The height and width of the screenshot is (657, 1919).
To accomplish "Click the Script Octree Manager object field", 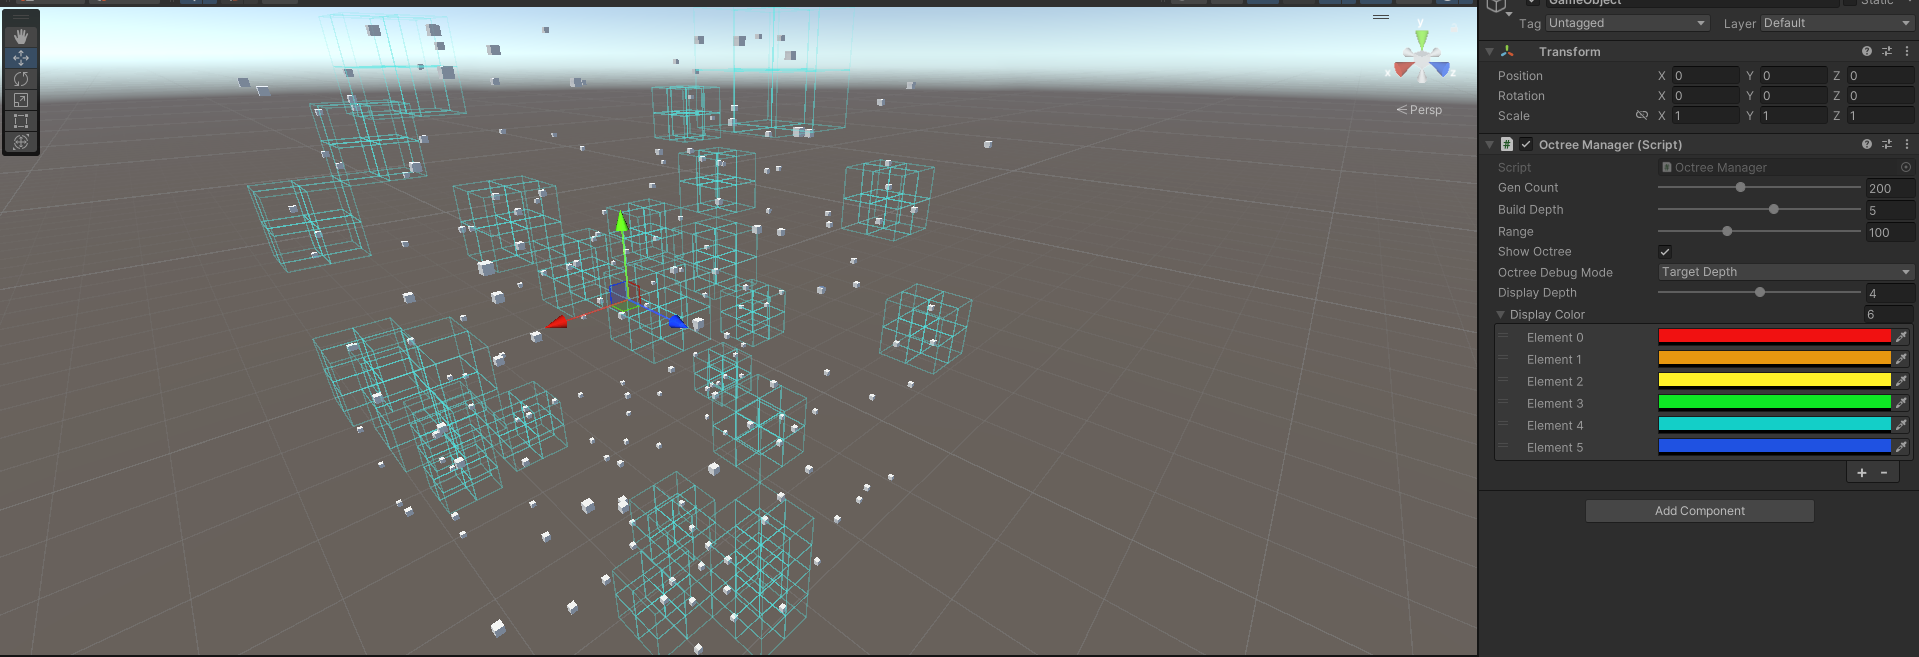I will point(1786,168).
